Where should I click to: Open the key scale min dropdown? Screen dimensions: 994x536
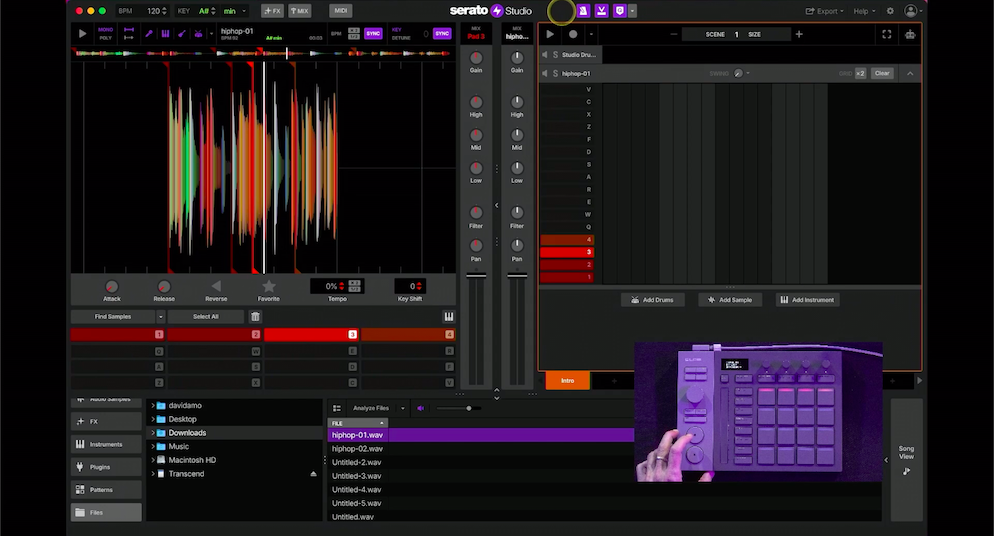click(235, 11)
